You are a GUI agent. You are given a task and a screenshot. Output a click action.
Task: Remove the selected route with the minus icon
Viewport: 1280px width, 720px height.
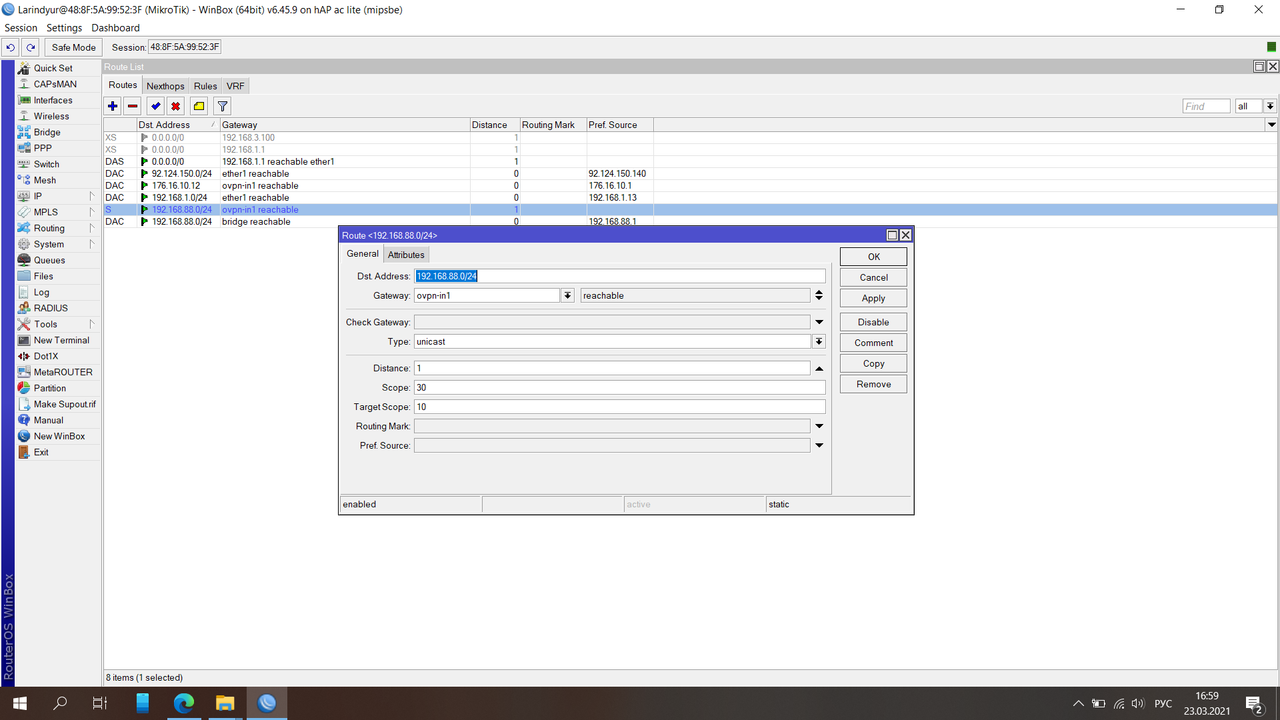(x=132, y=106)
